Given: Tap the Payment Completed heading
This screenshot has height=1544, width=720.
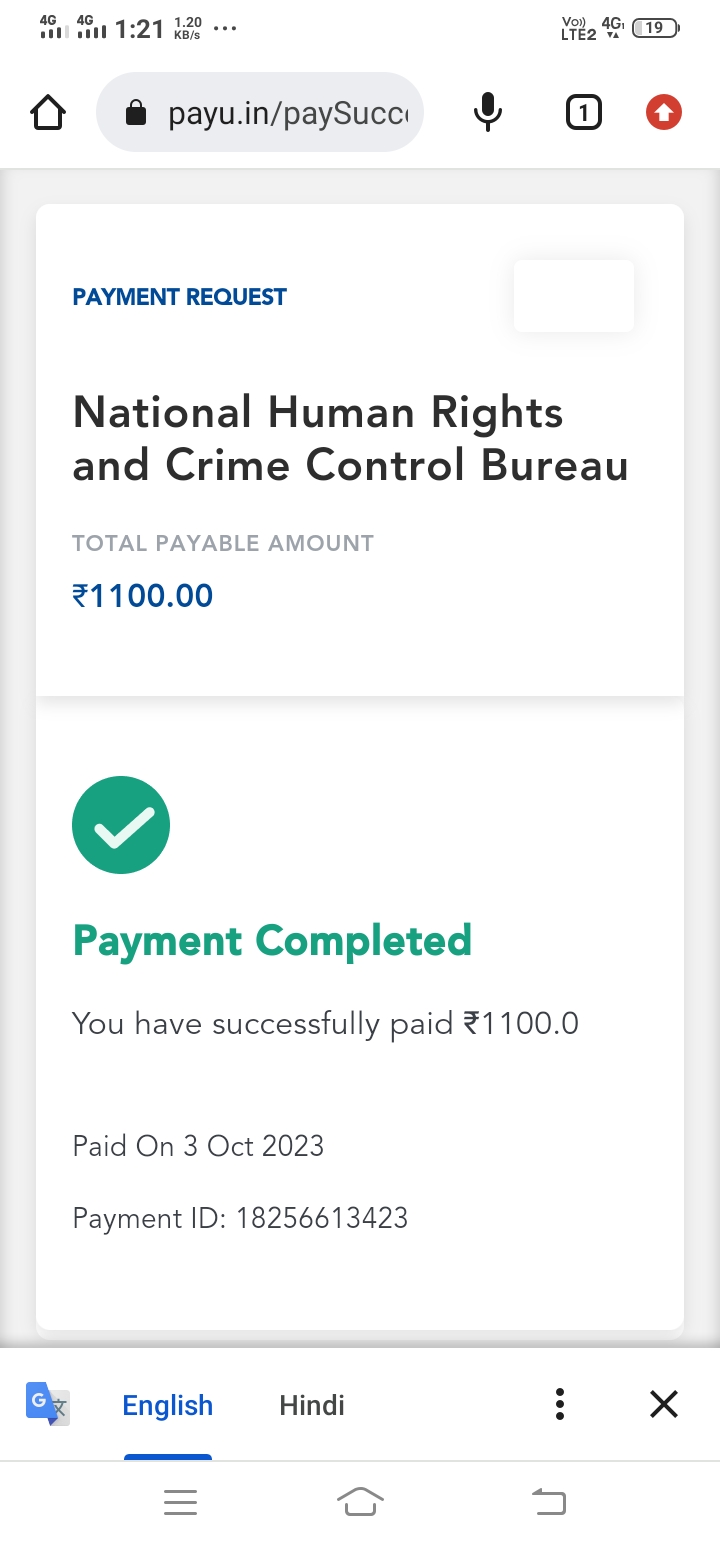Looking at the screenshot, I should (x=272, y=941).
